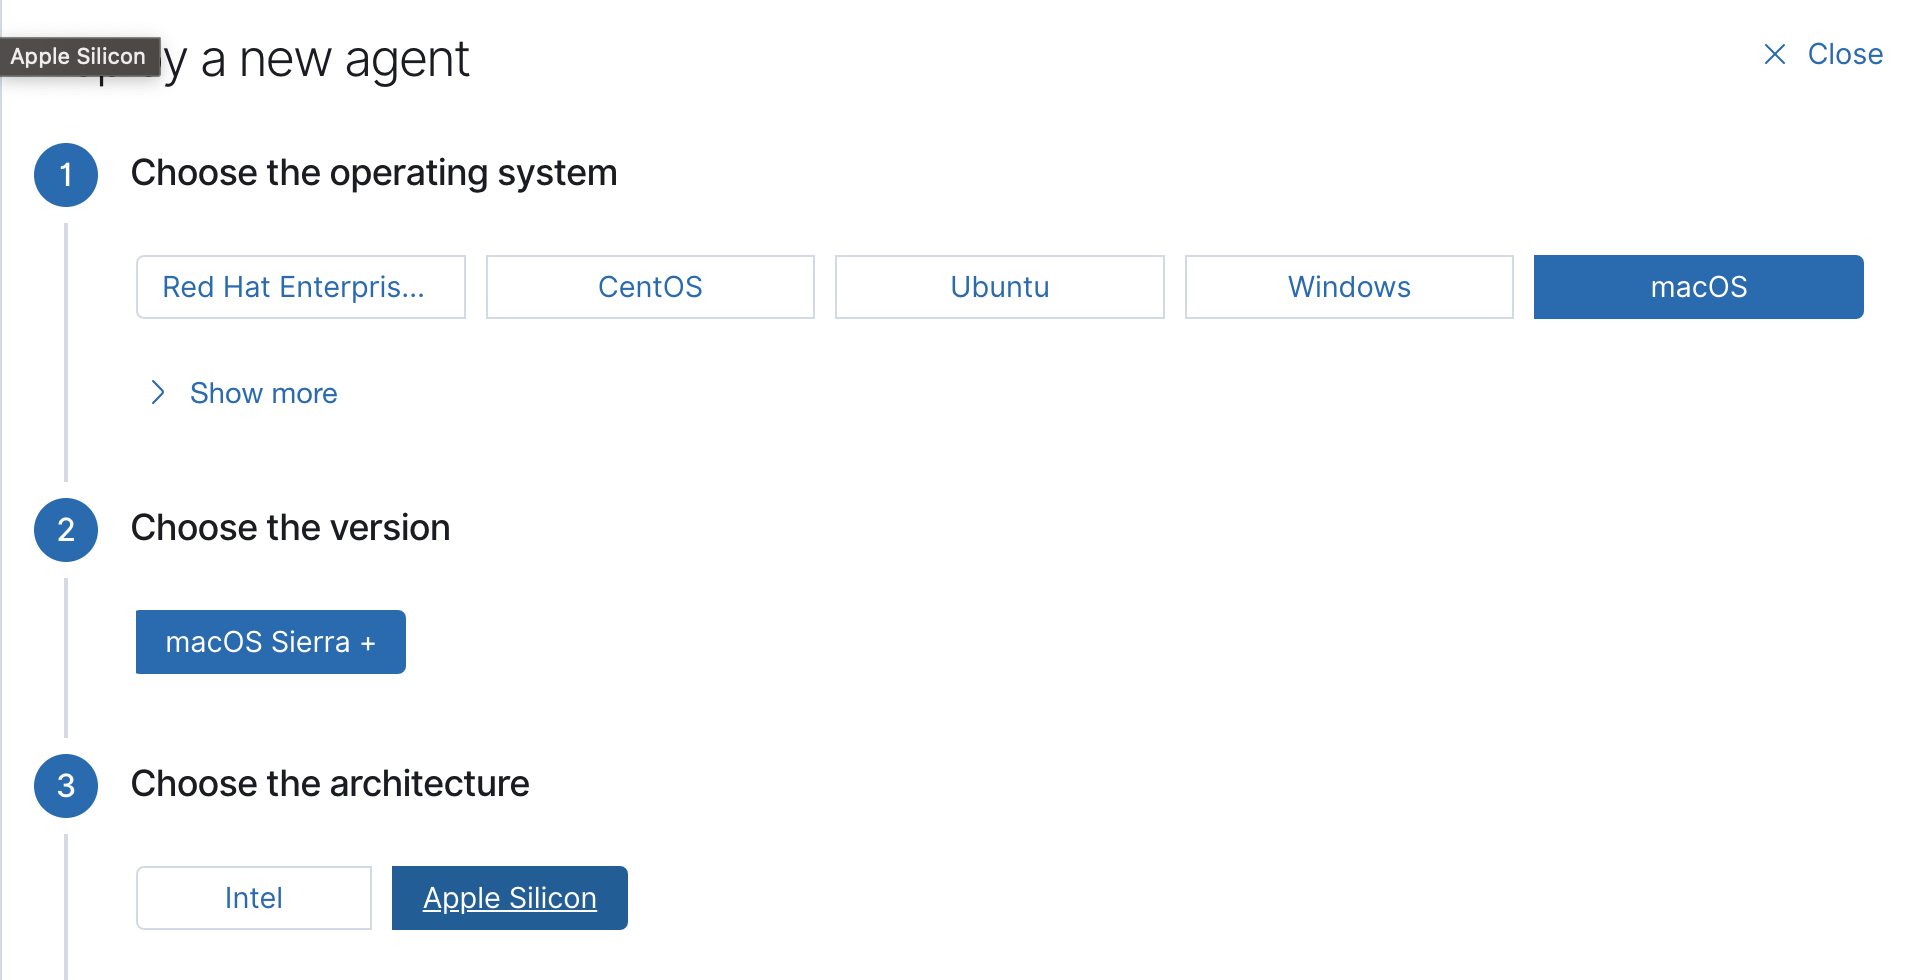Expand the Show more operating systems list
Screen dimensions: 1916x980
click(x=263, y=392)
